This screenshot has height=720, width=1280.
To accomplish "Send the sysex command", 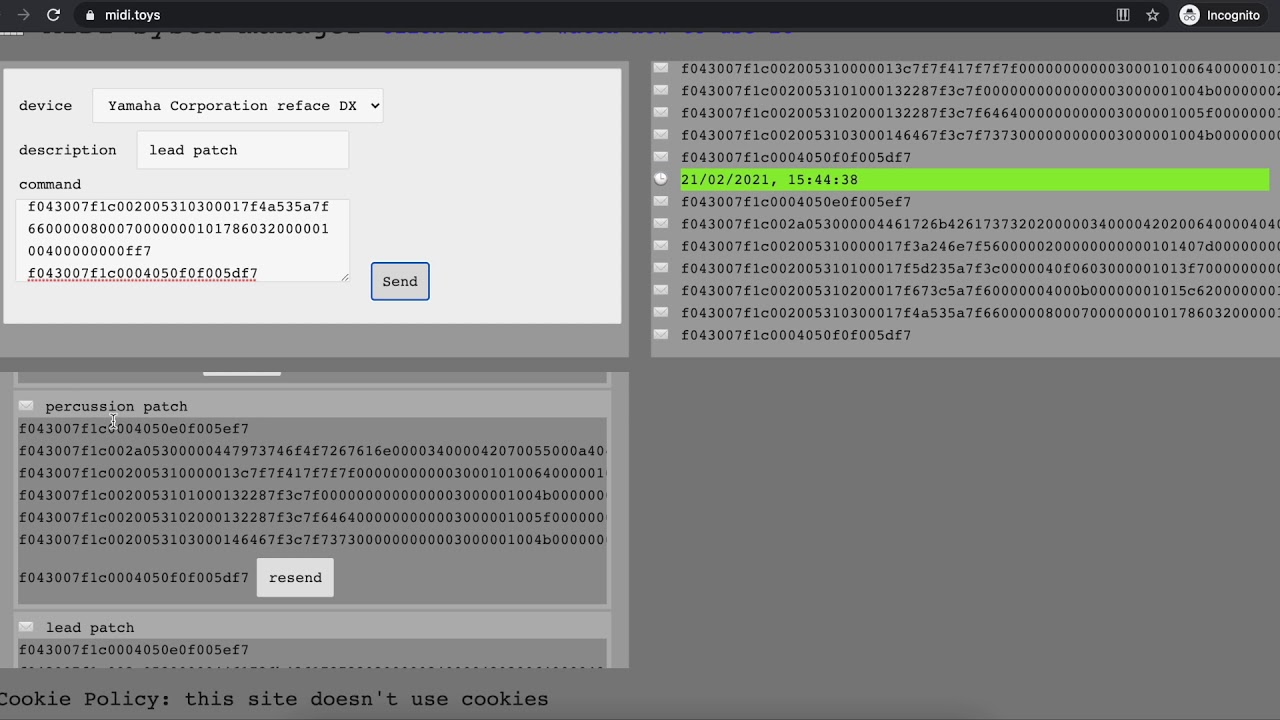I will [x=400, y=281].
